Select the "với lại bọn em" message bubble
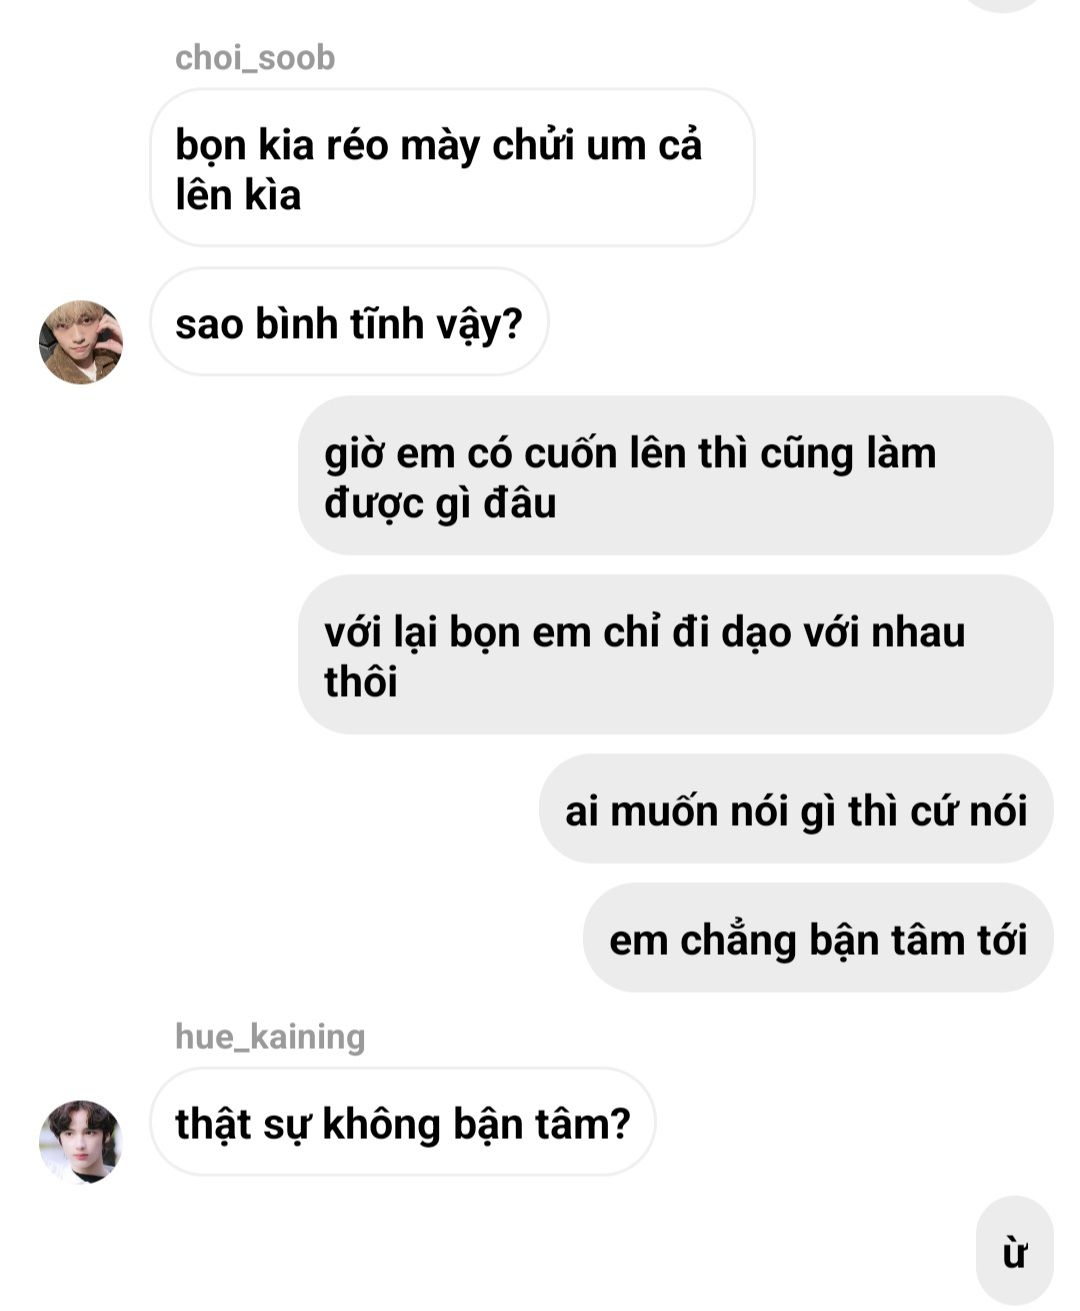 676,655
